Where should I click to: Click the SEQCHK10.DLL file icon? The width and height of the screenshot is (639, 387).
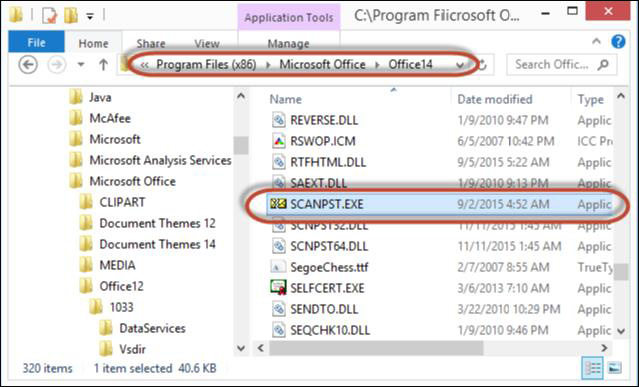pos(279,330)
